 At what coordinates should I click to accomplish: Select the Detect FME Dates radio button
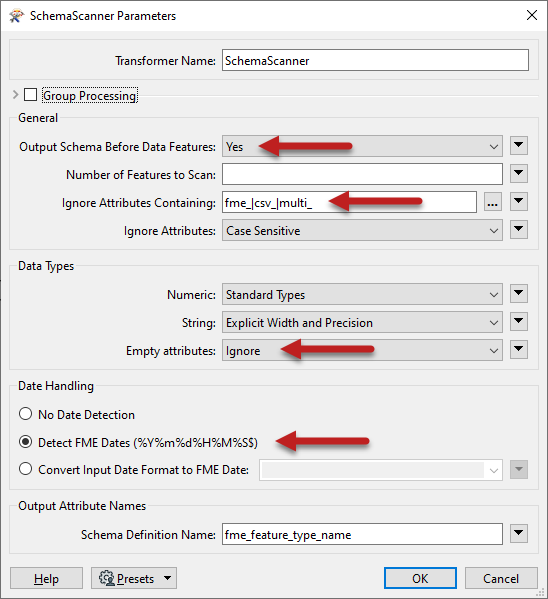tap(25, 442)
